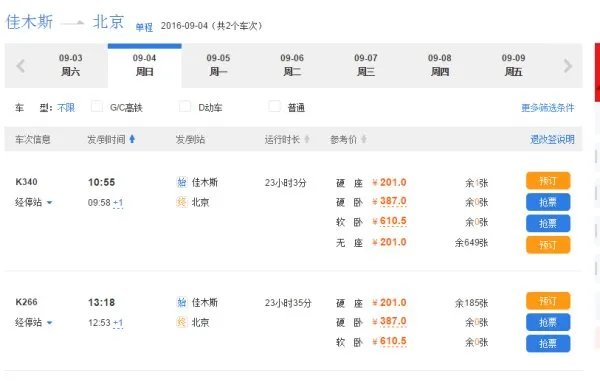
Task: Open 更多筛选条件 more filters link
Action: (548, 108)
